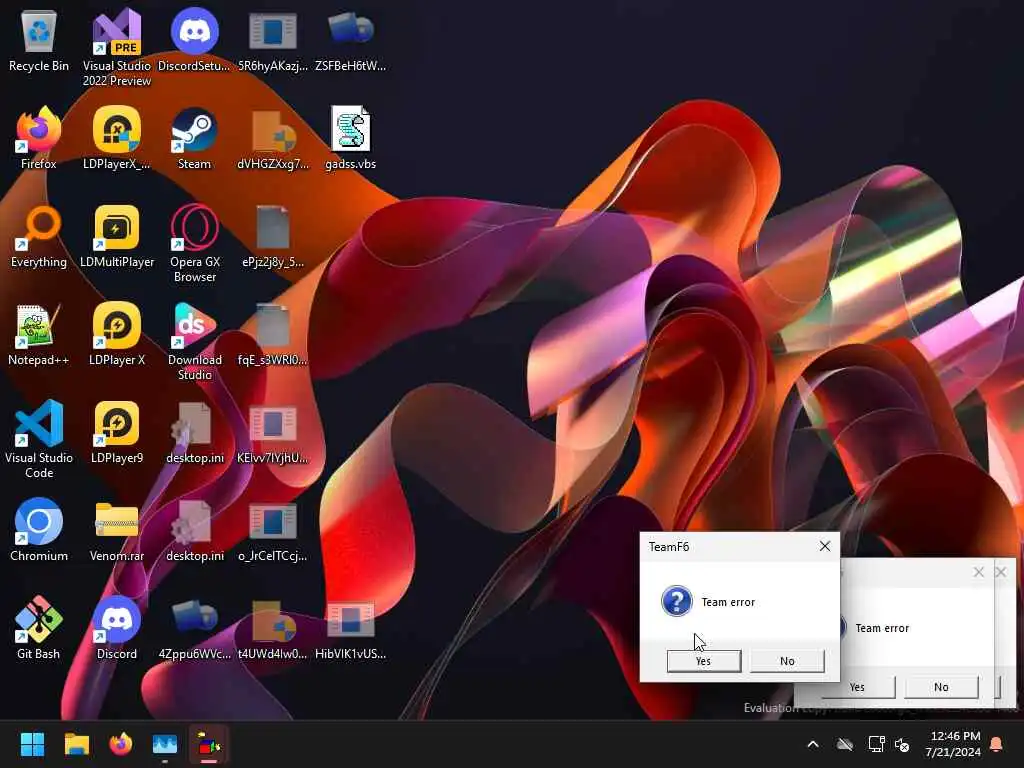Screen dimensions: 1024x768
Task: Open the Windows Start menu
Action: pyautogui.click(x=33, y=744)
